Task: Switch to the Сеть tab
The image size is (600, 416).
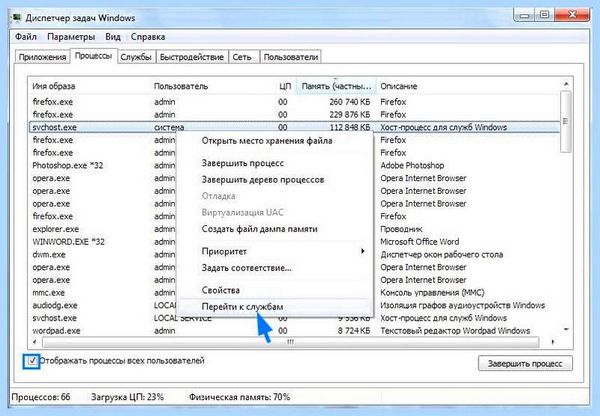Action: 242,57
